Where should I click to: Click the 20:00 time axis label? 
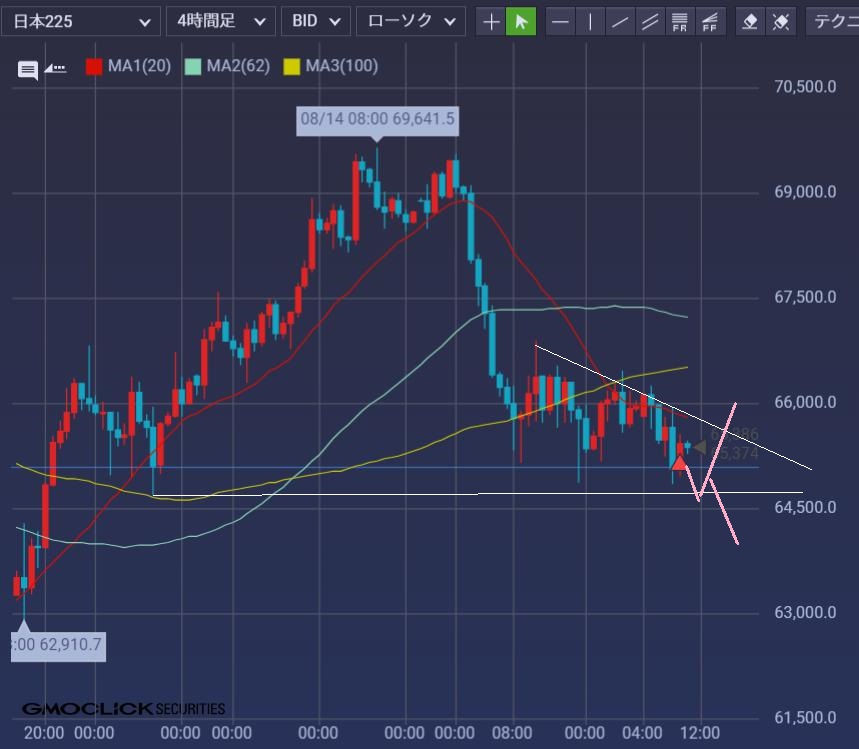coord(44,733)
